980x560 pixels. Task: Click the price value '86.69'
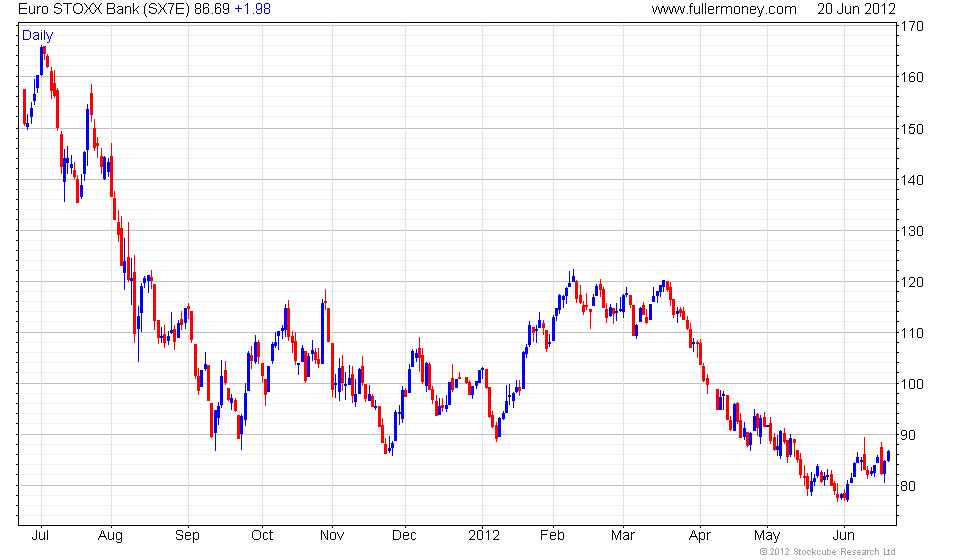(212, 9)
